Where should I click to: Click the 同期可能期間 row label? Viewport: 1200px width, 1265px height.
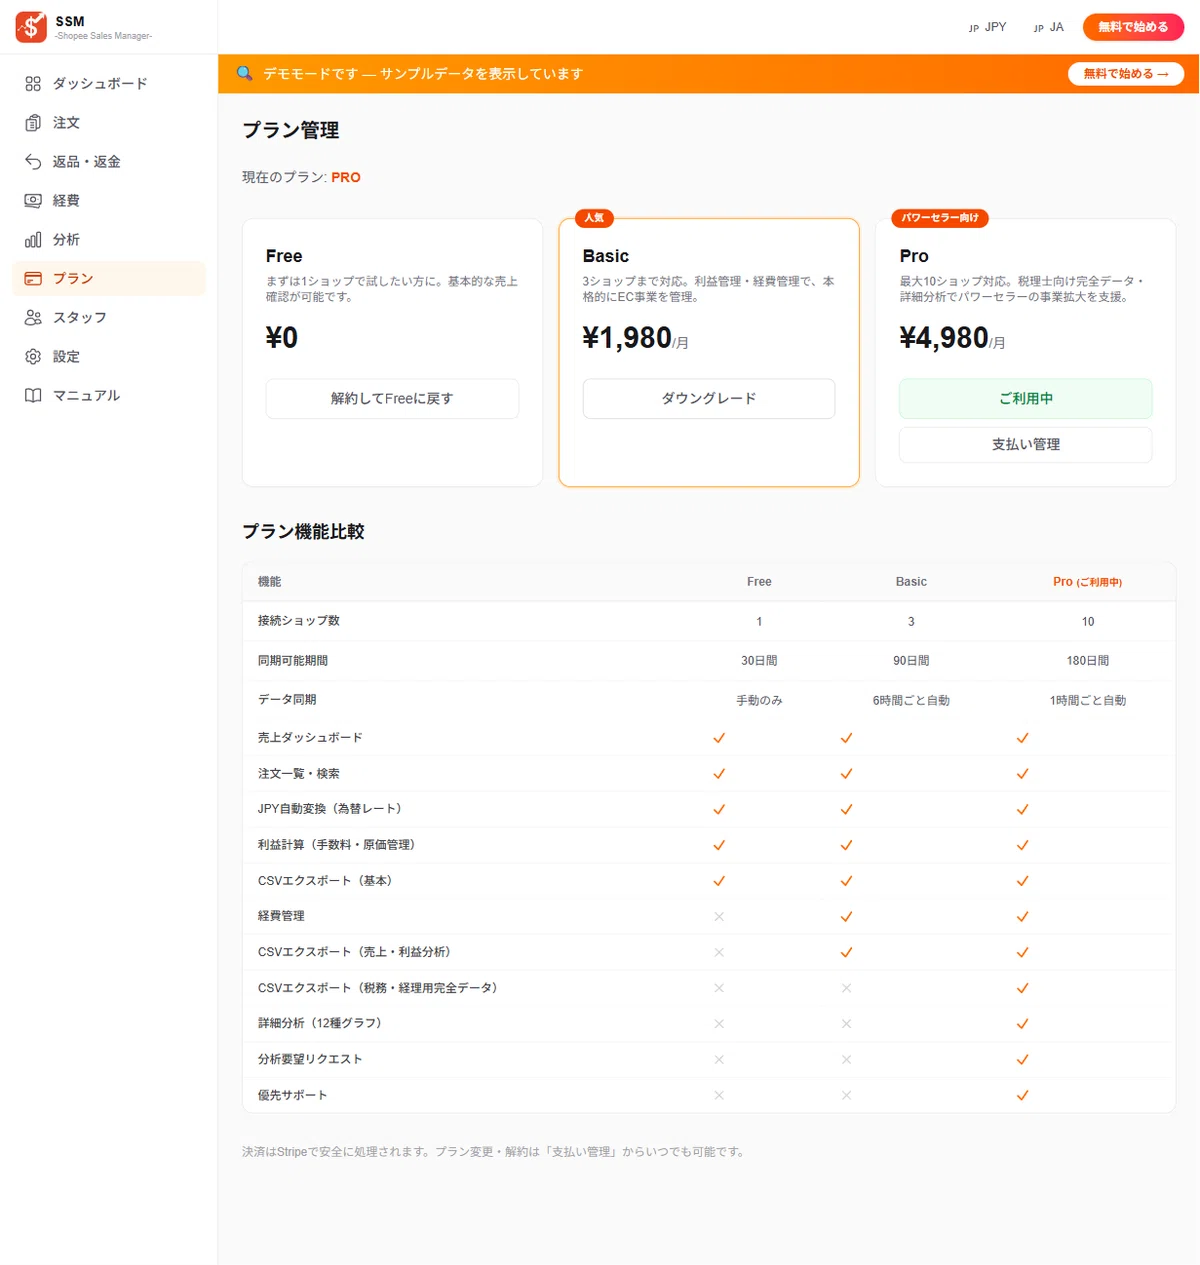293,661
